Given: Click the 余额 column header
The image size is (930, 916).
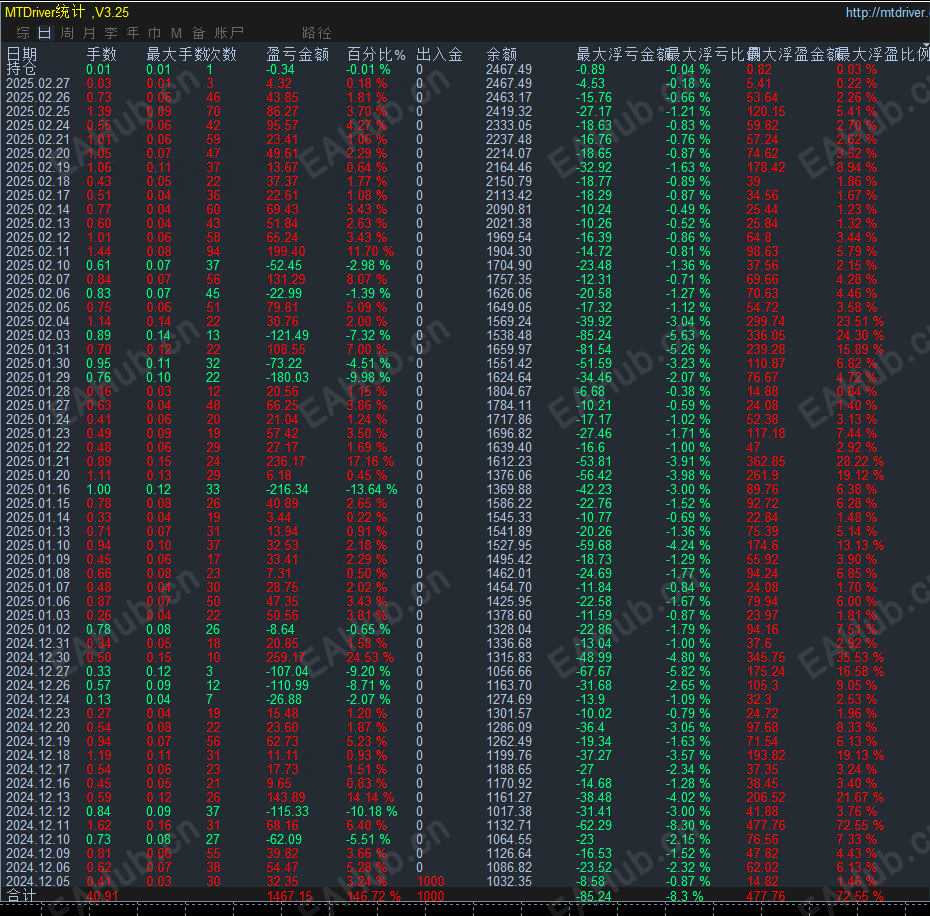Looking at the screenshot, I should [x=502, y=55].
